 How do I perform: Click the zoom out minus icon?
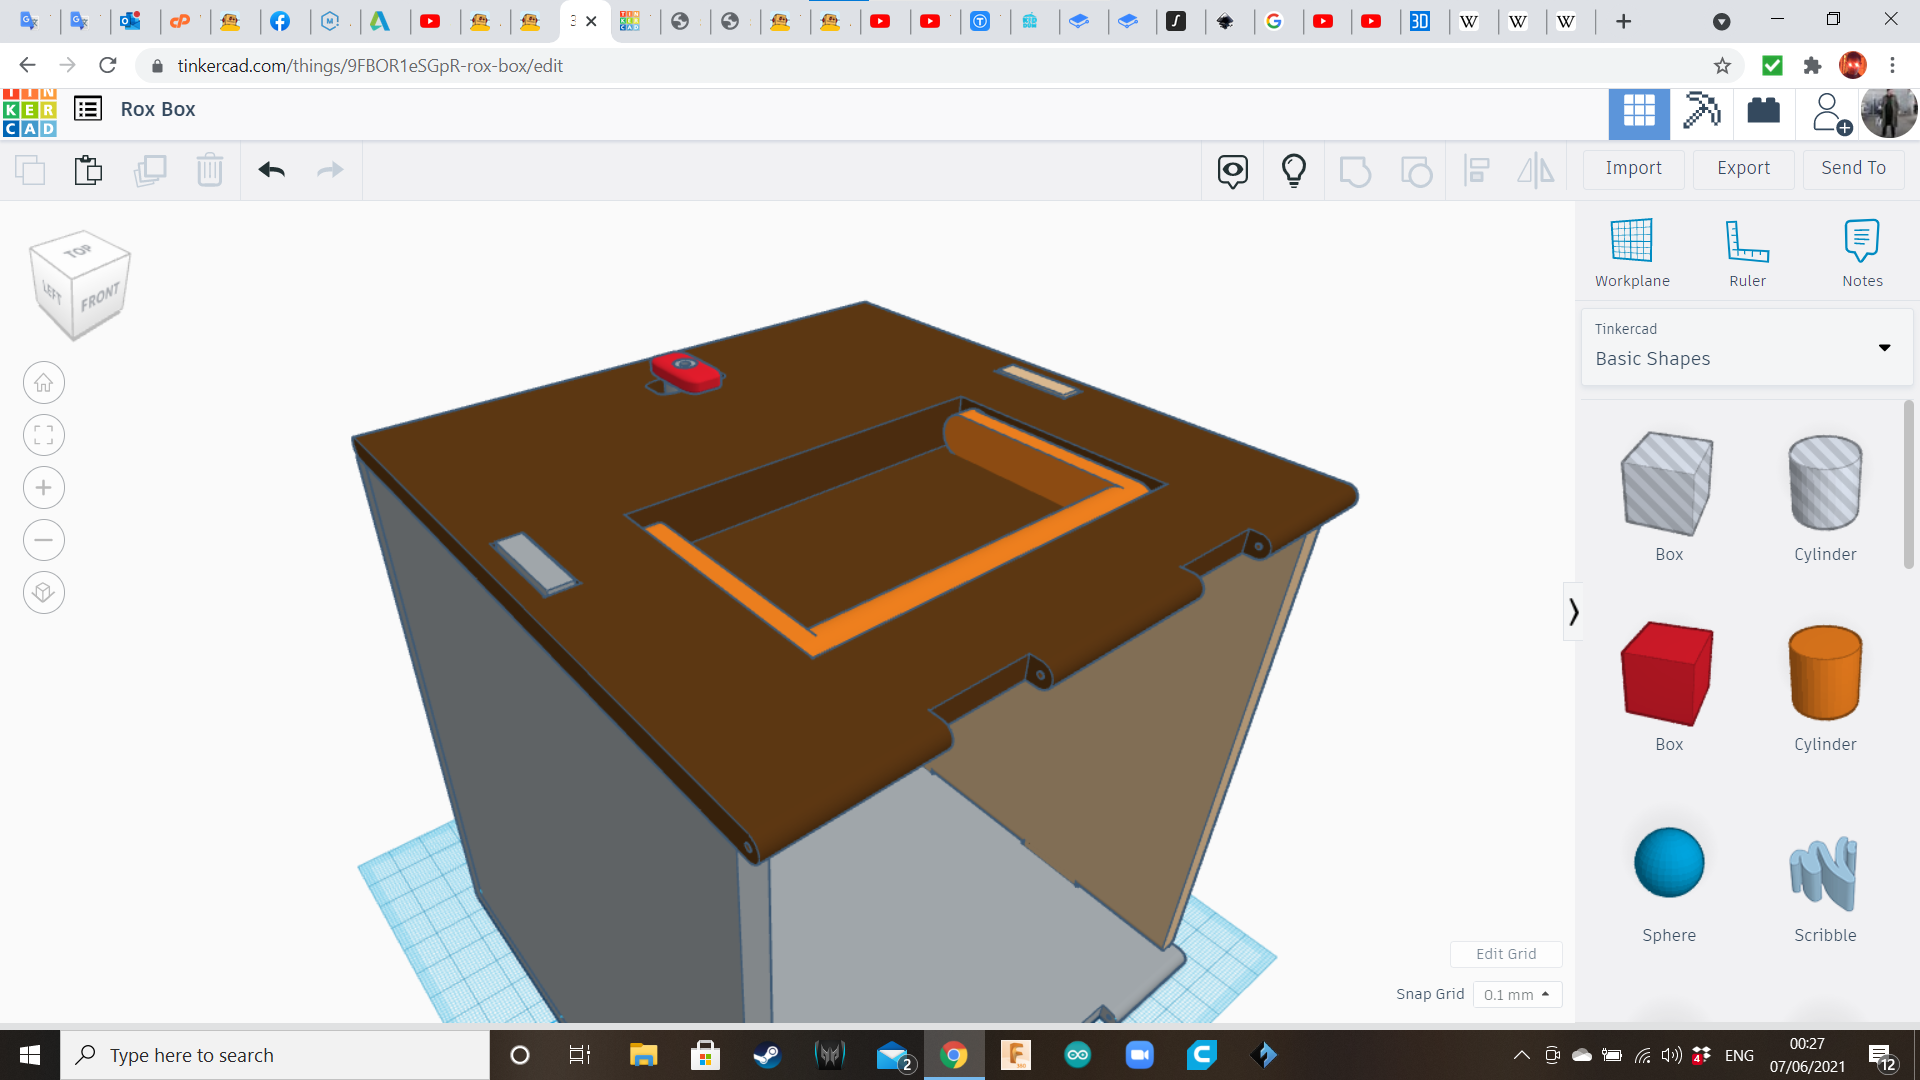click(43, 540)
